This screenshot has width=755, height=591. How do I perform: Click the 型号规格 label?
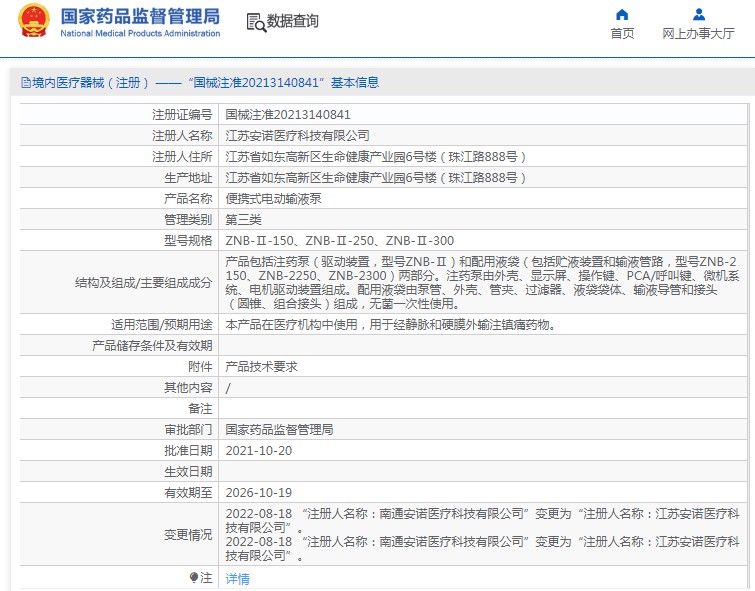[188, 241]
